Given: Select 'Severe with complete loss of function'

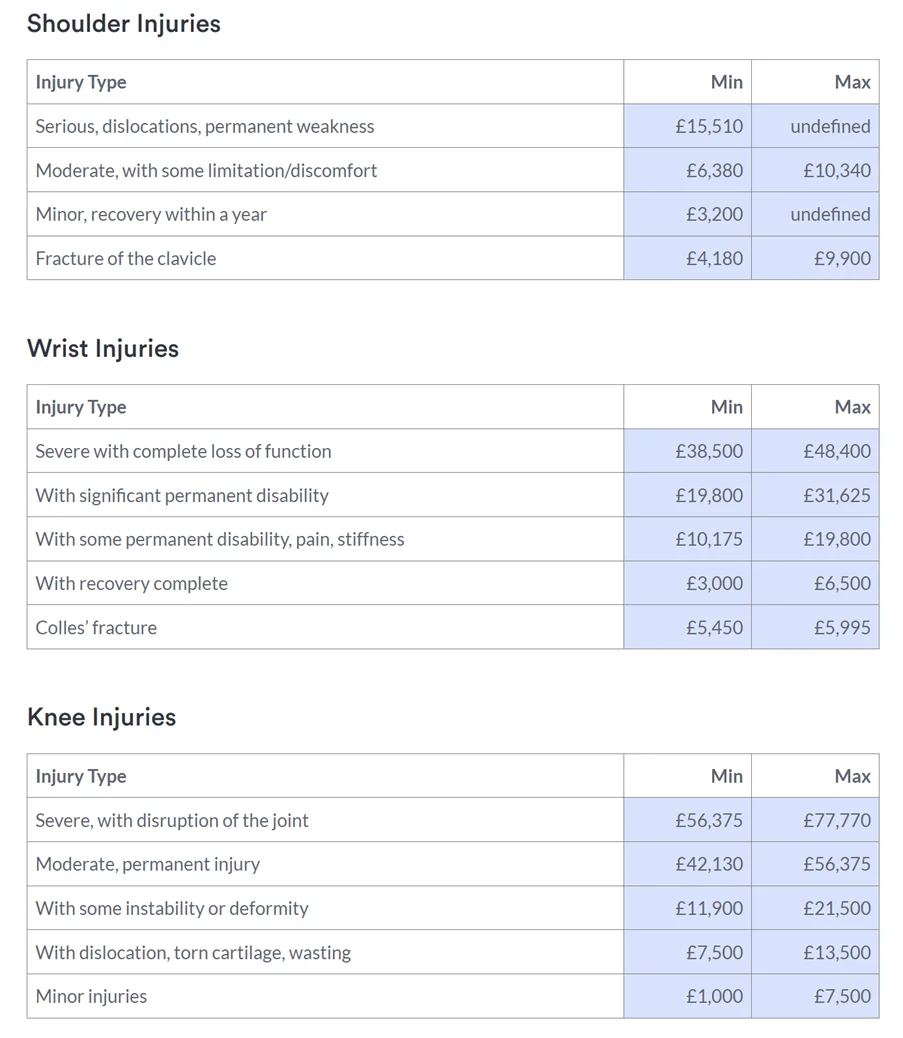Looking at the screenshot, I should [x=183, y=452].
